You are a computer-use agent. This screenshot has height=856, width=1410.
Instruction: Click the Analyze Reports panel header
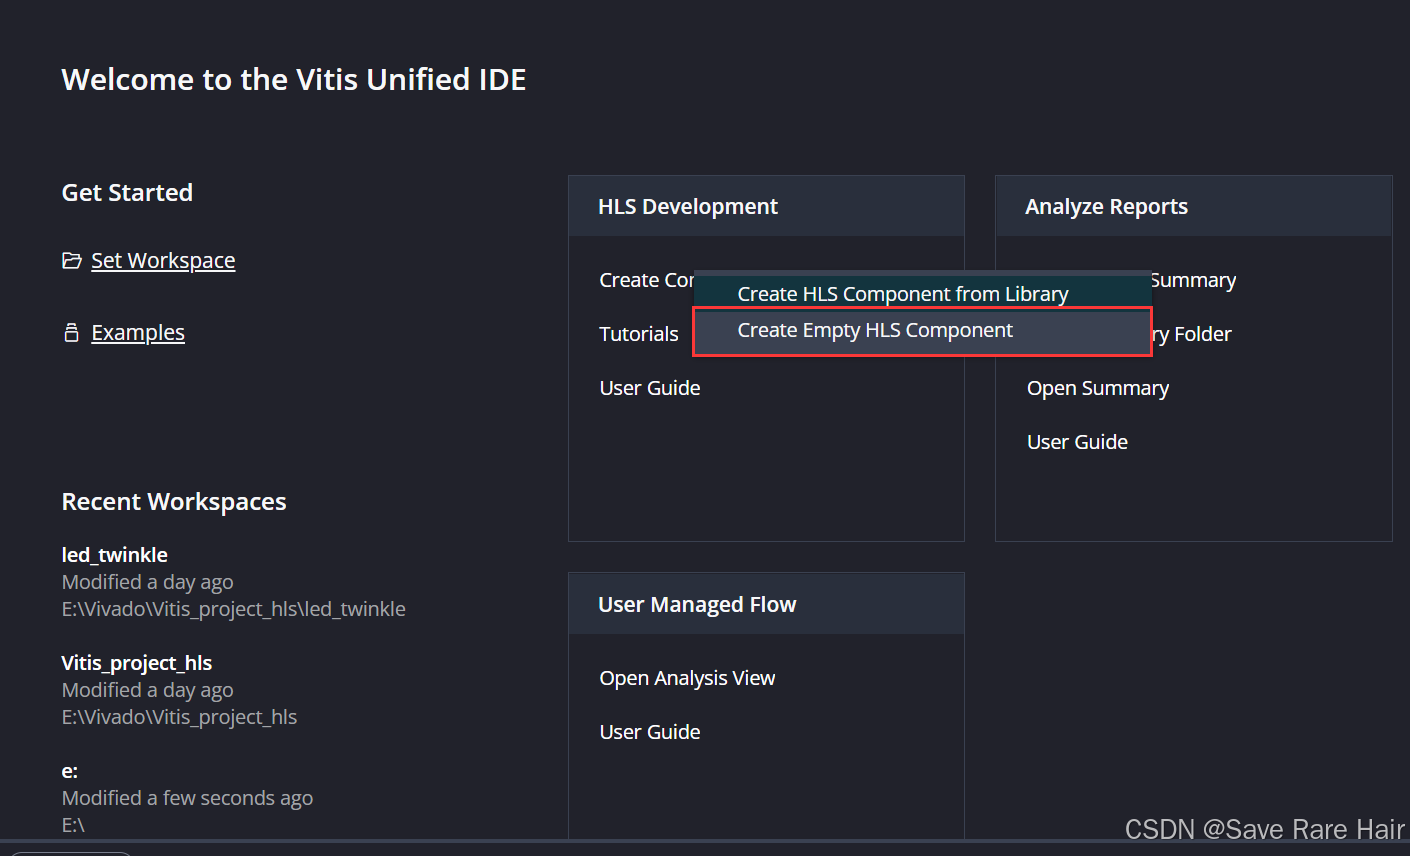tap(1193, 207)
